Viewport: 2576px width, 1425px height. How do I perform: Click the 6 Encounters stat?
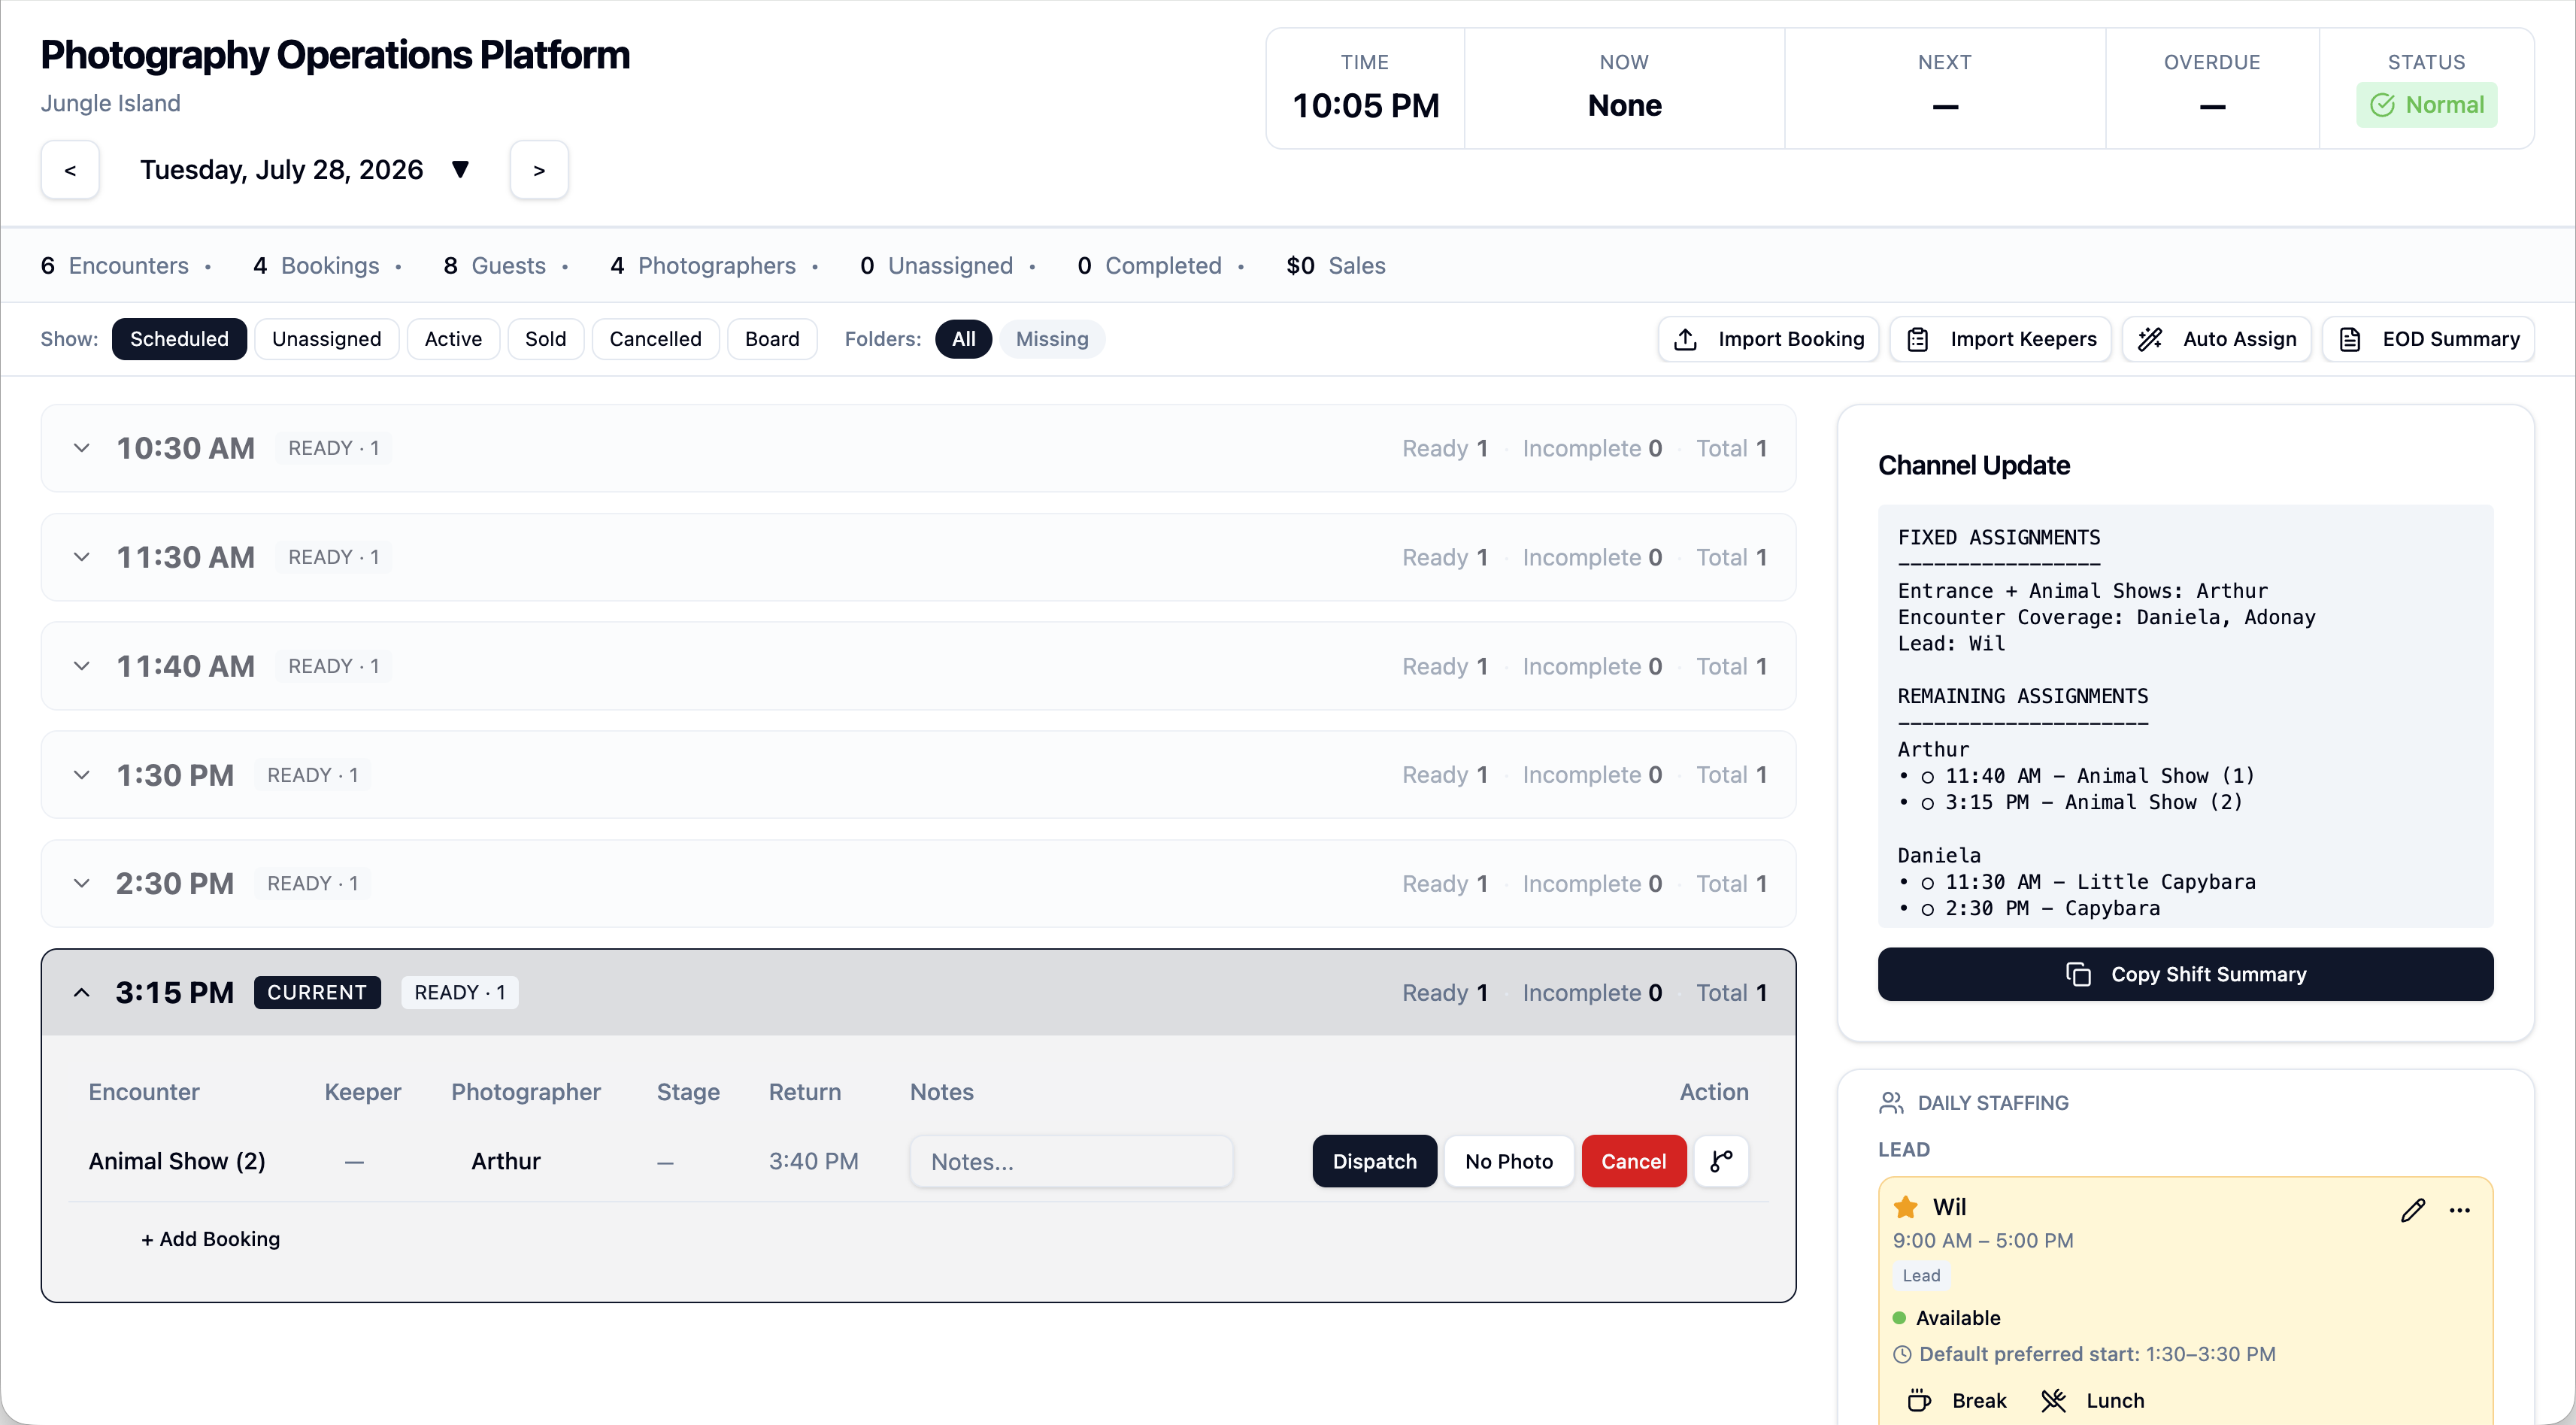pyautogui.click(x=114, y=265)
